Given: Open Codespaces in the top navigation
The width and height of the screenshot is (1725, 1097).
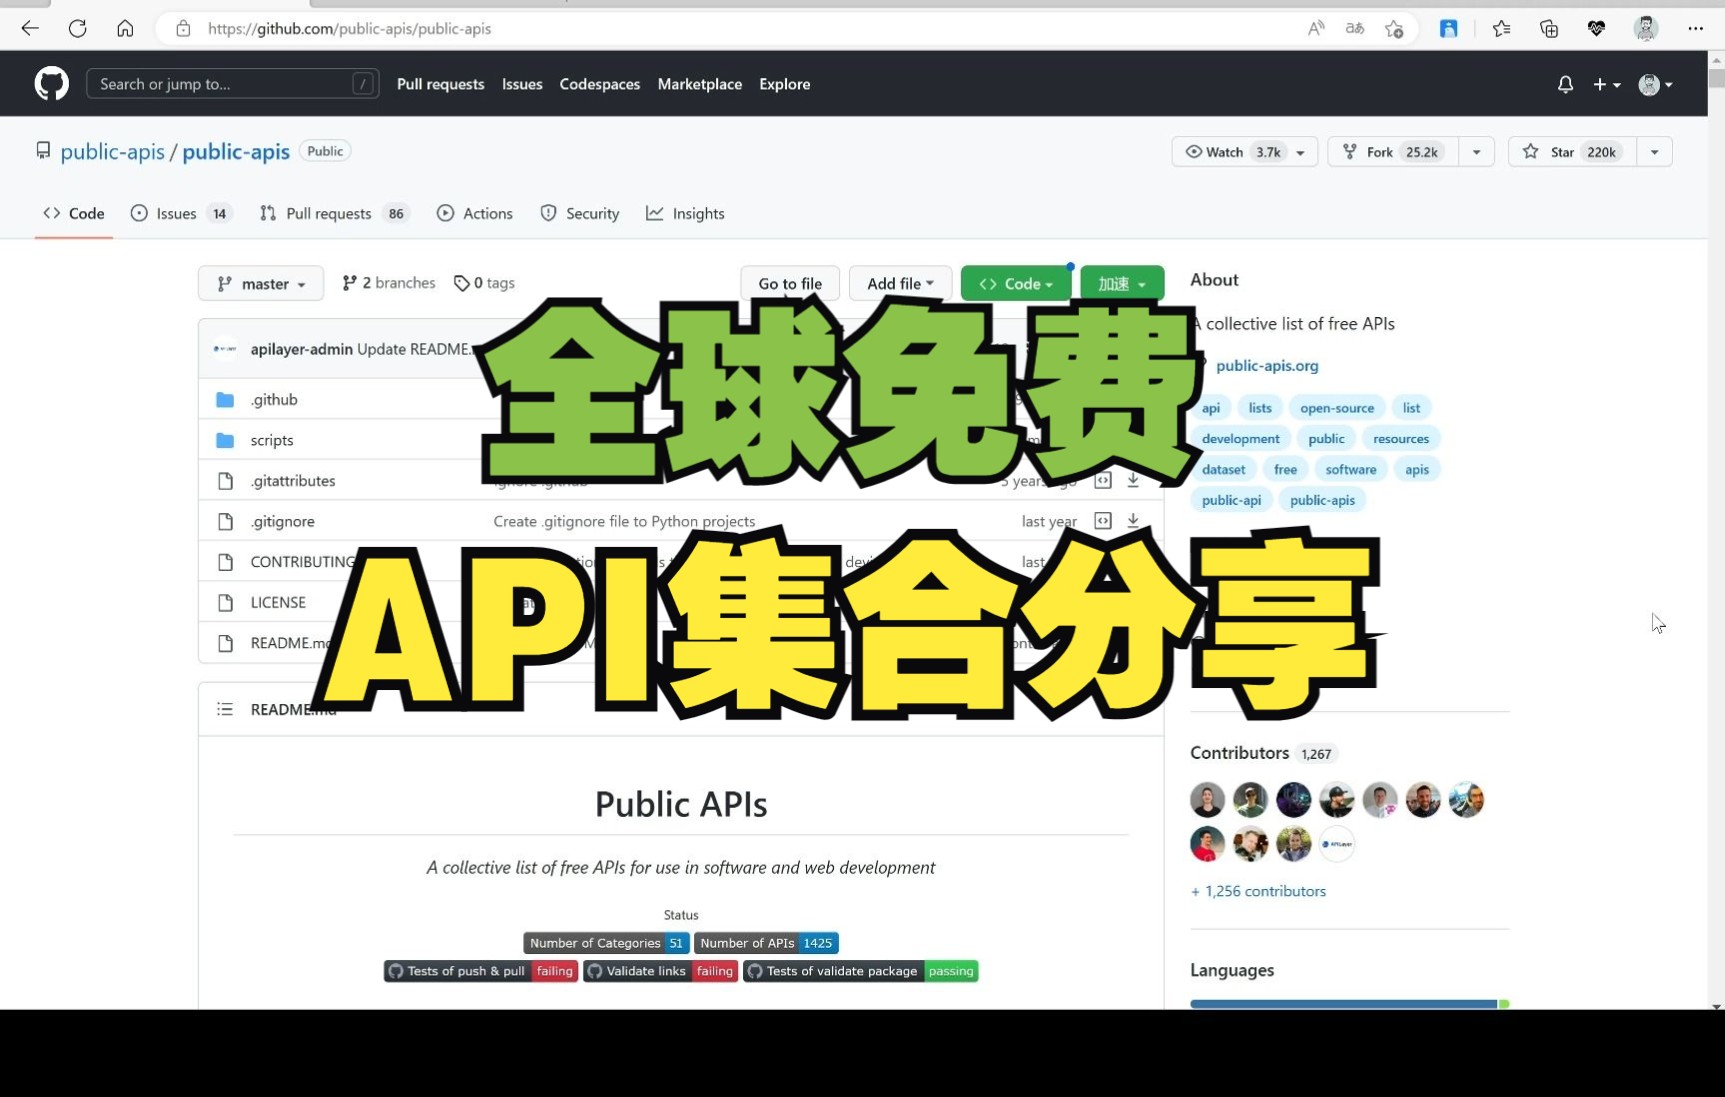Looking at the screenshot, I should click(600, 84).
